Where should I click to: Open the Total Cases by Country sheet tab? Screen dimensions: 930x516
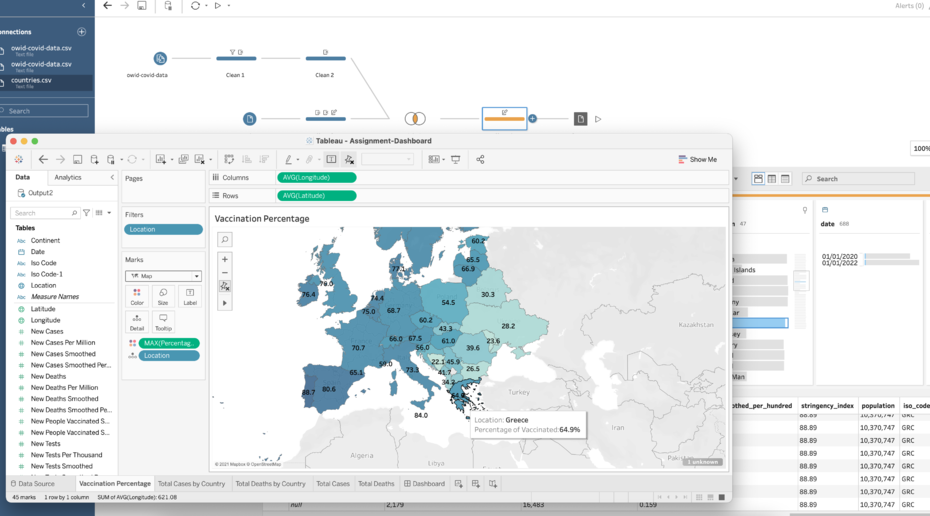[191, 483]
